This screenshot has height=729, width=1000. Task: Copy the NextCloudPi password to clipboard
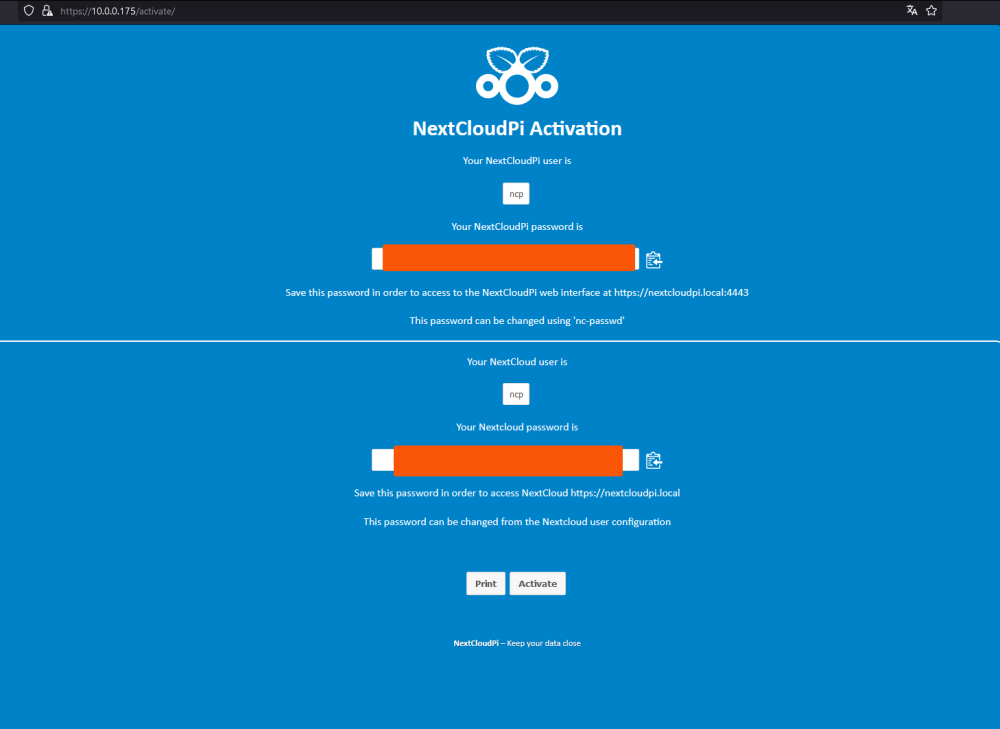click(x=654, y=260)
